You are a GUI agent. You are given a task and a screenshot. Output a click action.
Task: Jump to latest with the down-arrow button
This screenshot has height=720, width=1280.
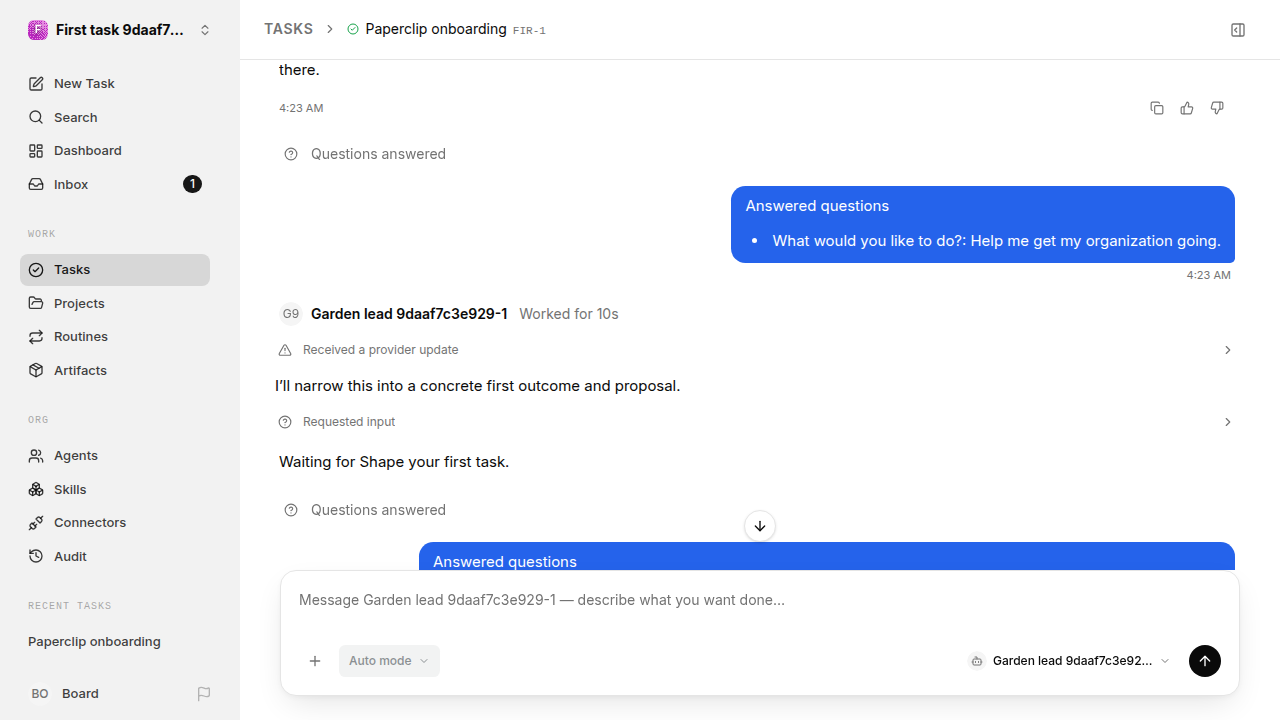tap(760, 526)
